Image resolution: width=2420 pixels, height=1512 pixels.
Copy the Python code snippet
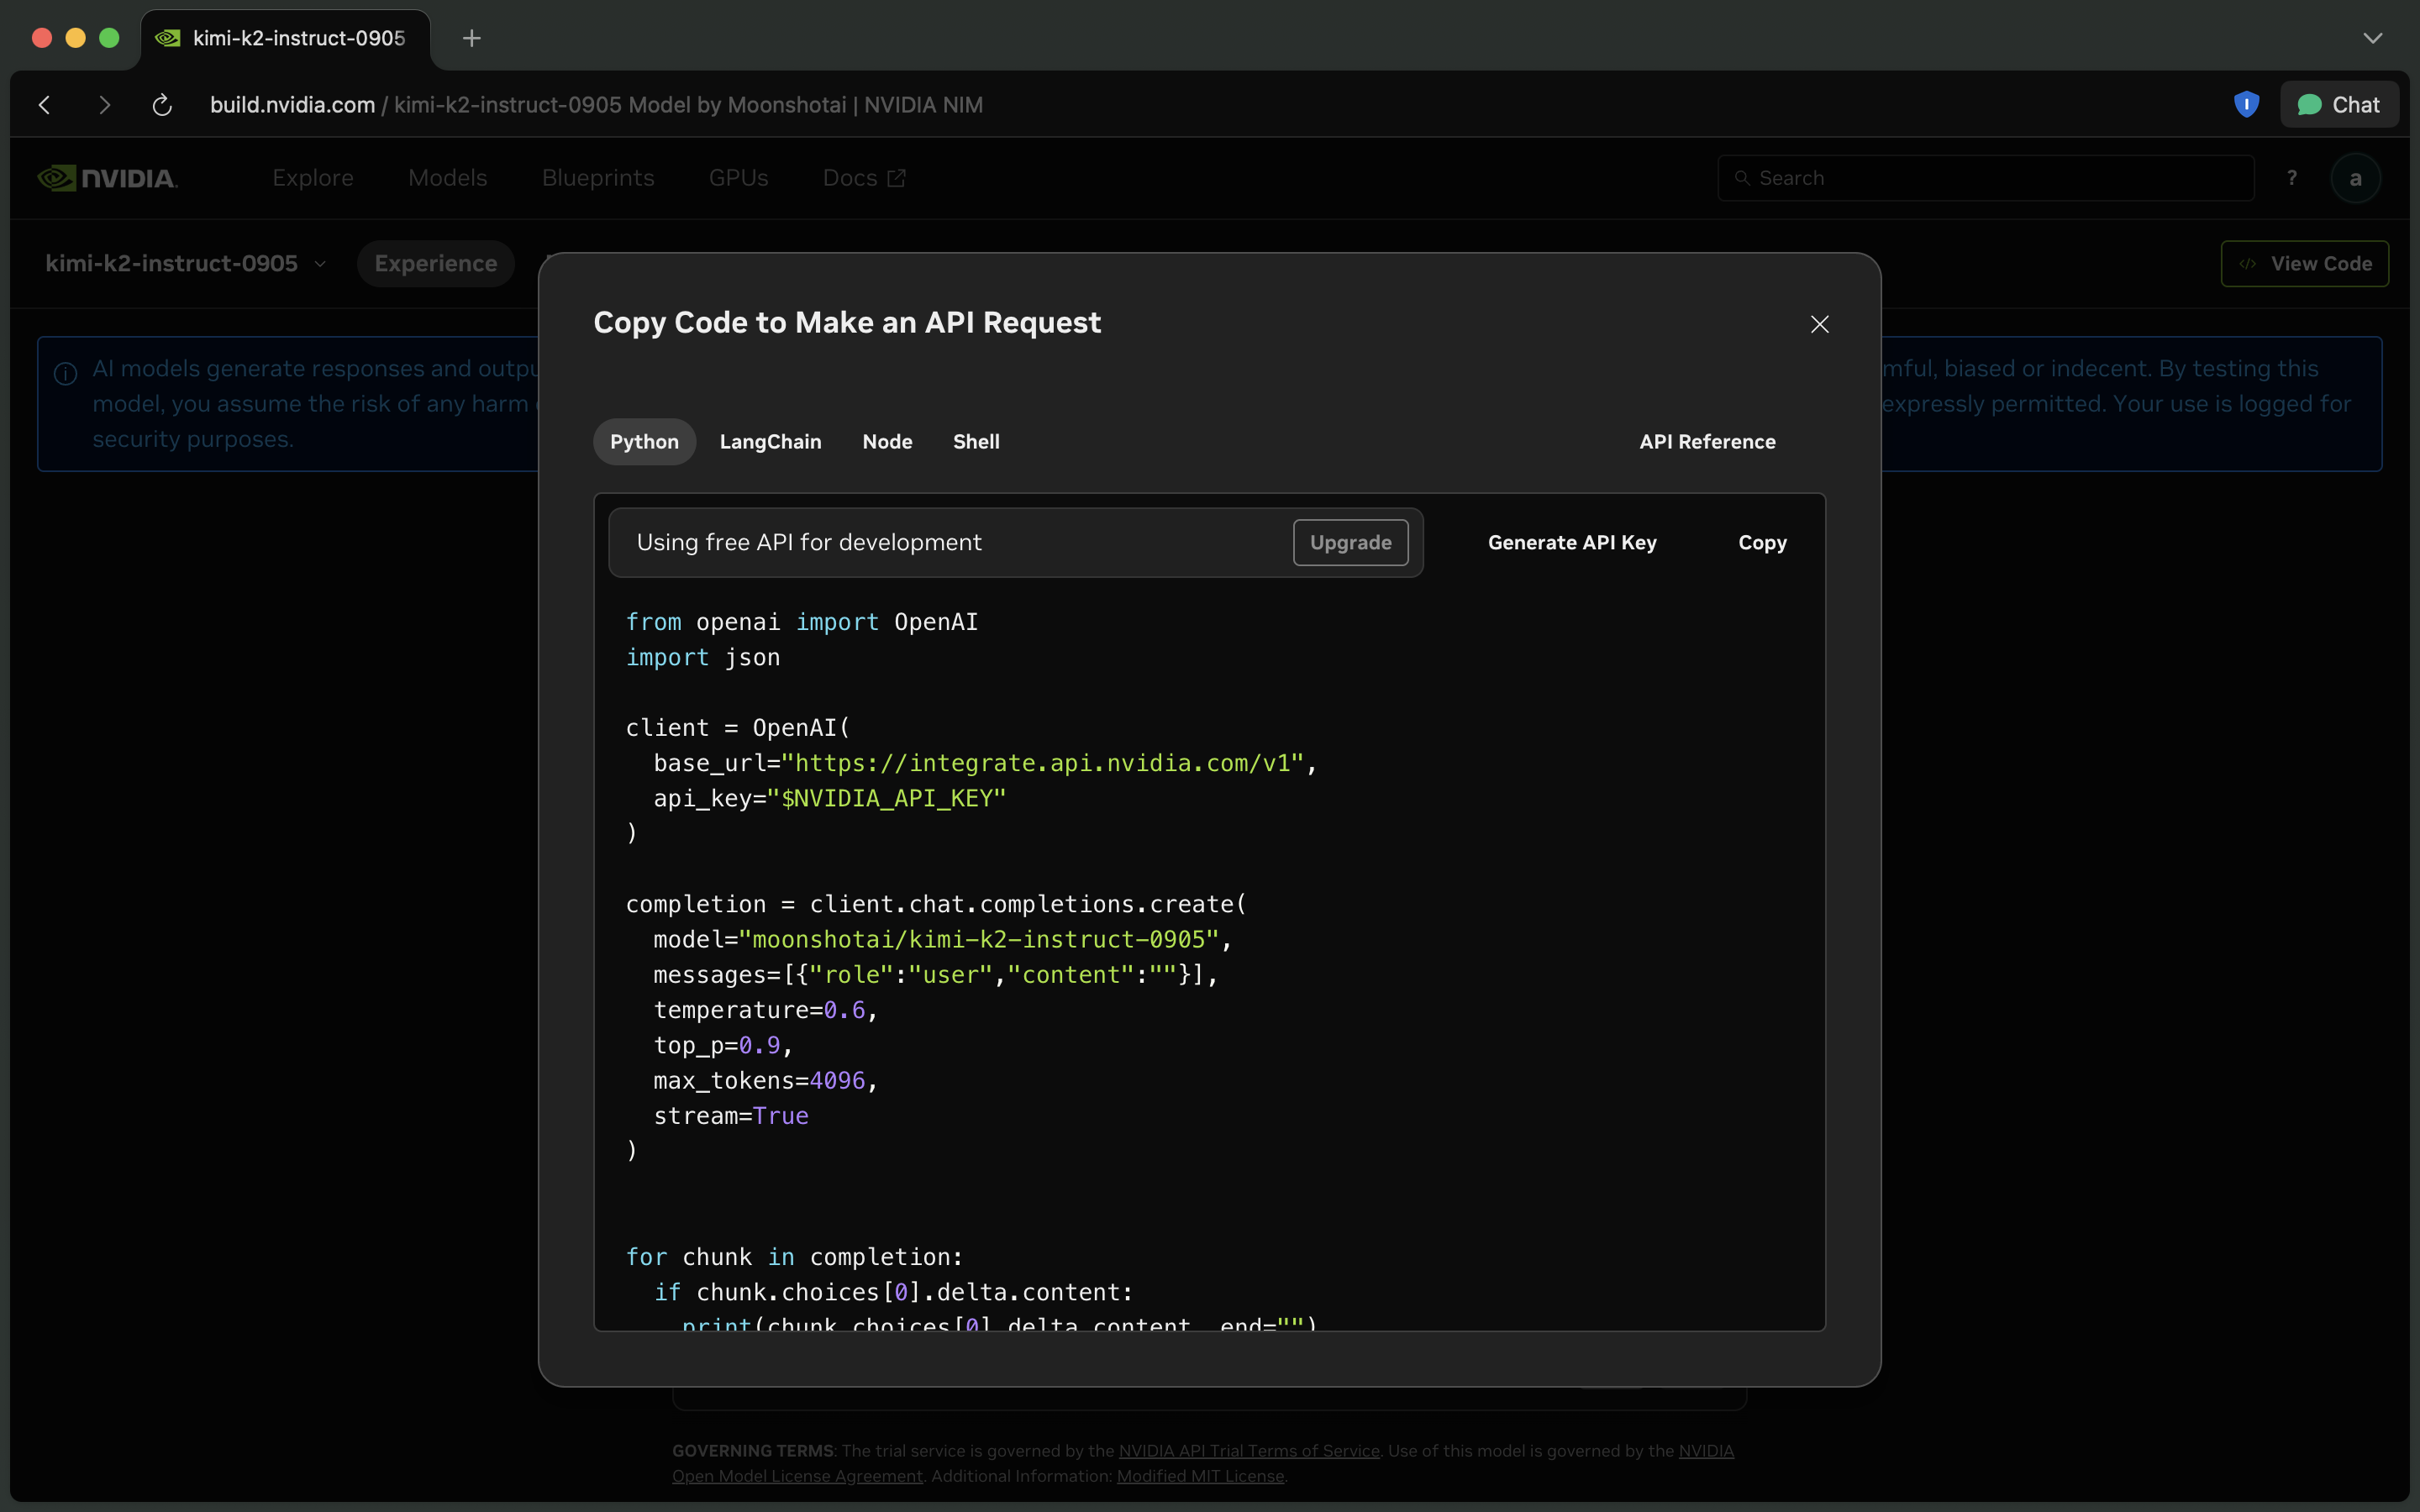[x=1762, y=543]
